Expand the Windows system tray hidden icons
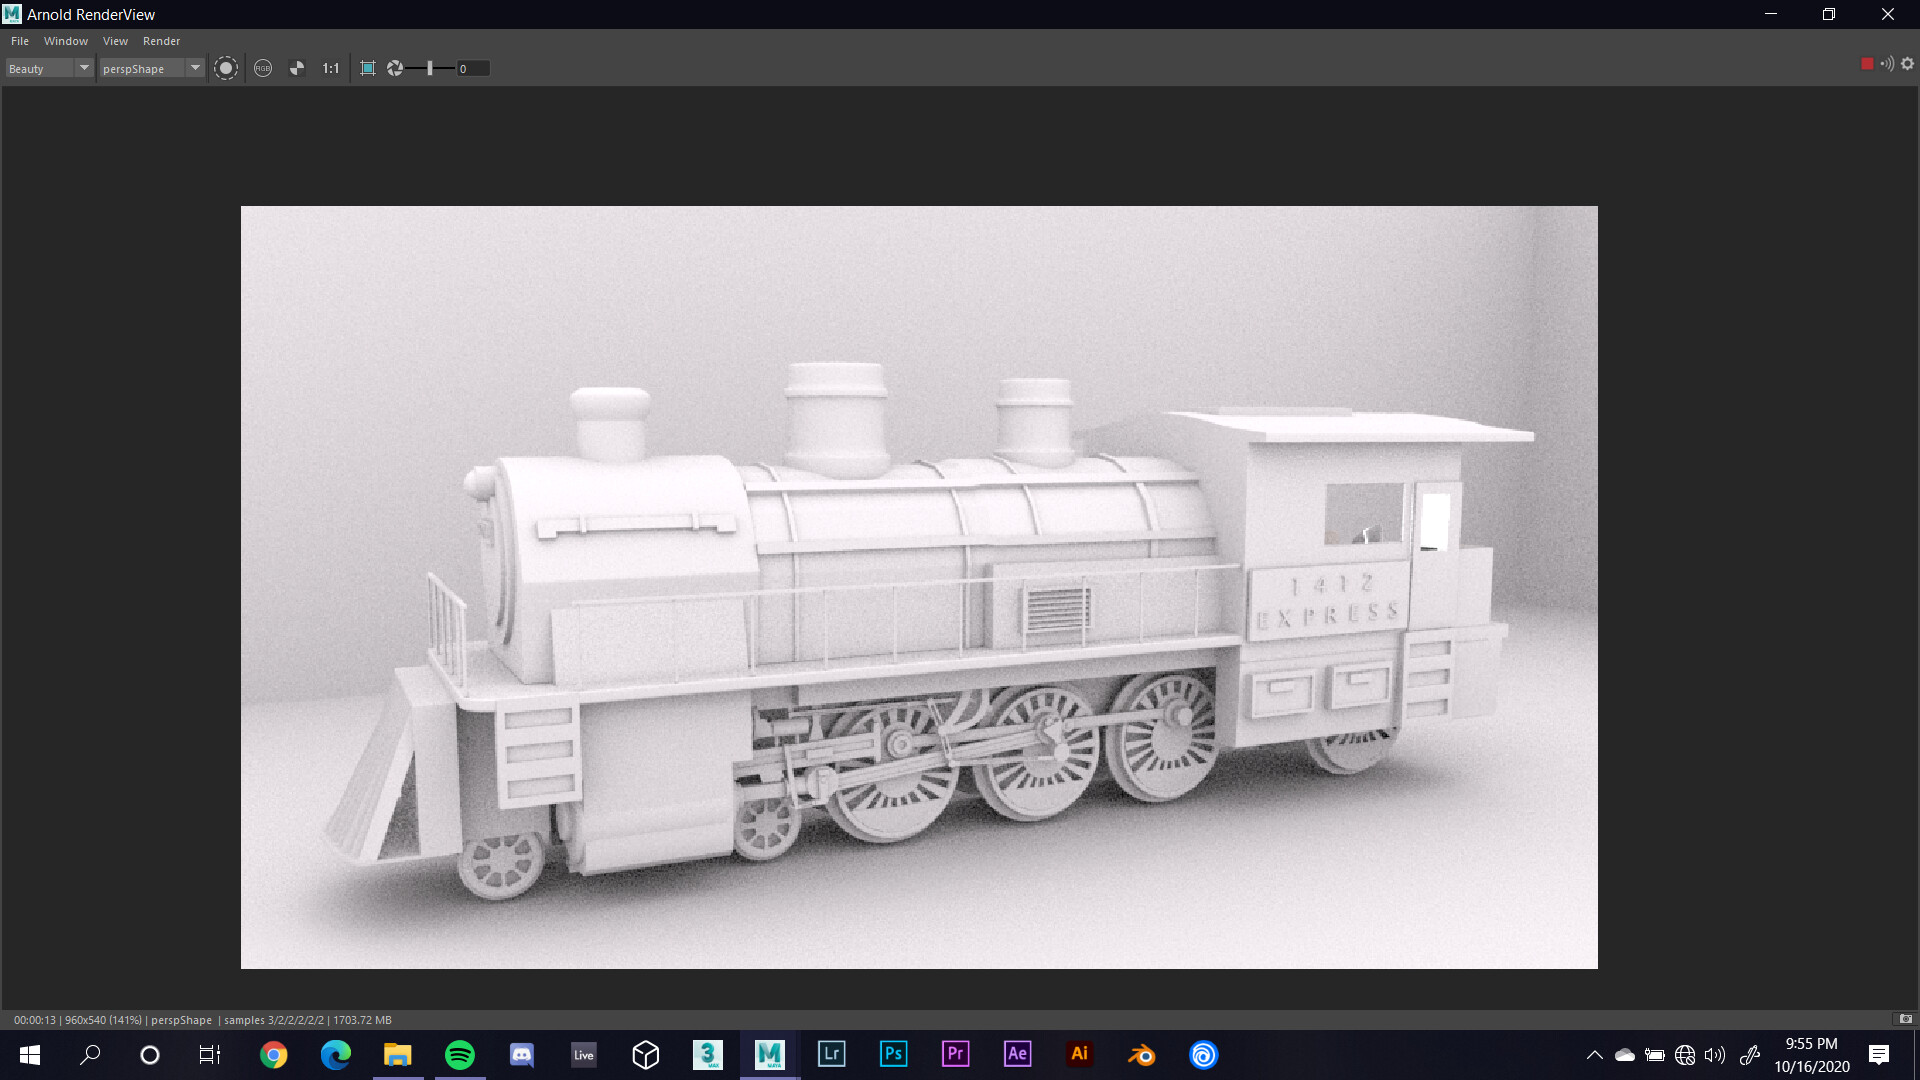This screenshot has height=1080, width=1920. pyautogui.click(x=1596, y=1054)
